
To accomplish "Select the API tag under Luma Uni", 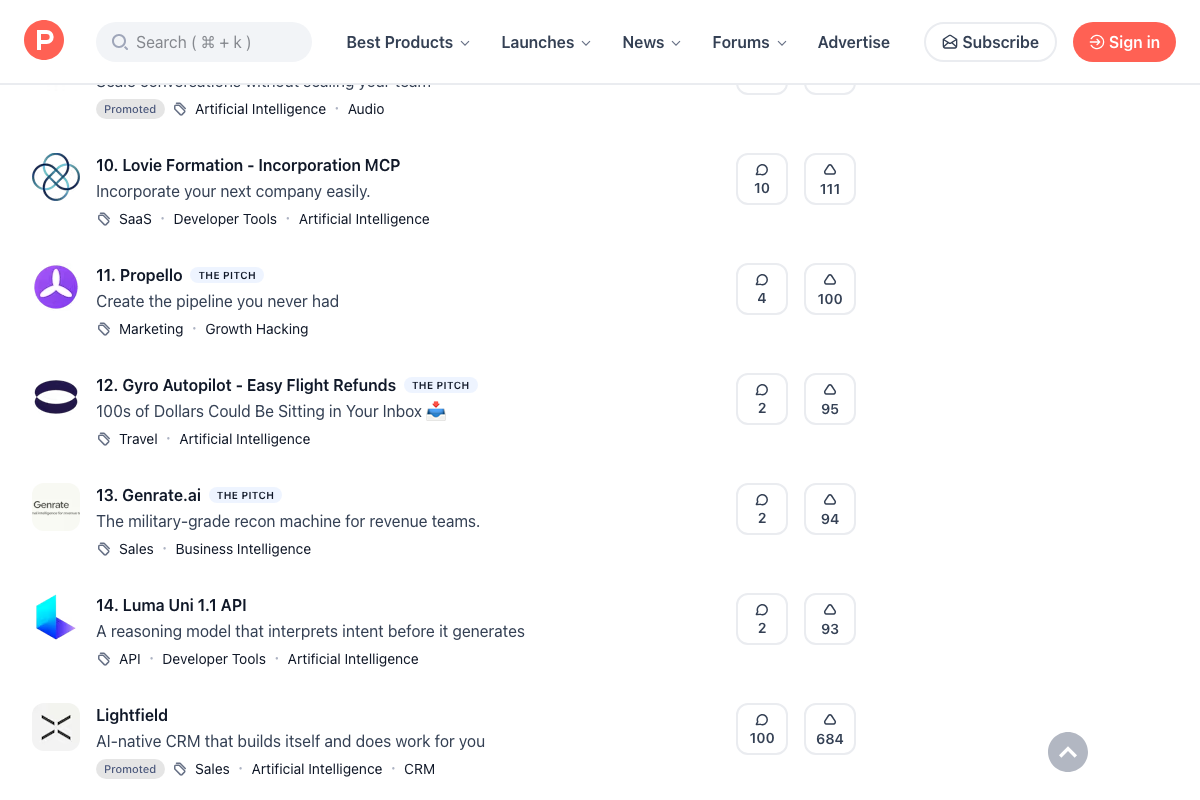I will point(130,659).
